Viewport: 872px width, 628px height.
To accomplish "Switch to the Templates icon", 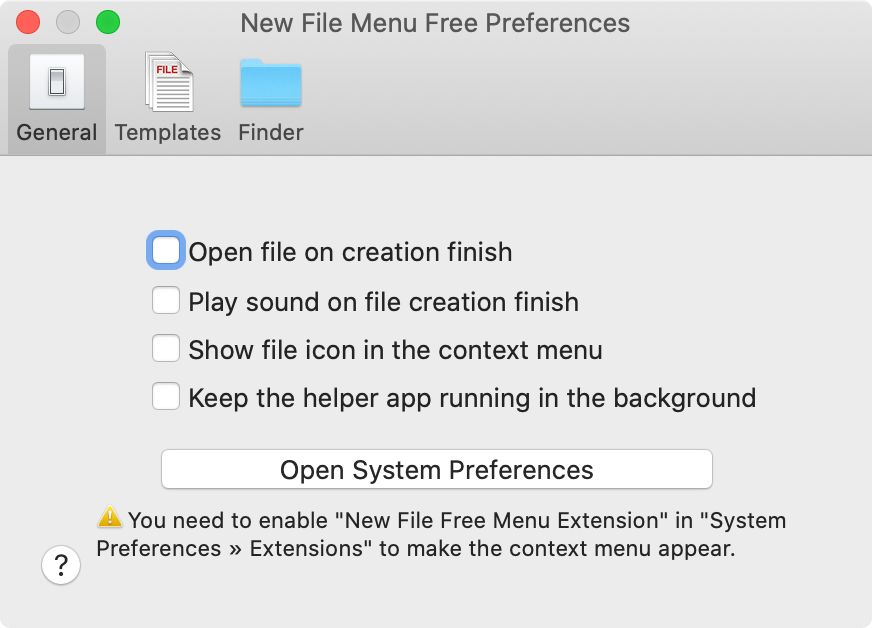I will 167,97.
